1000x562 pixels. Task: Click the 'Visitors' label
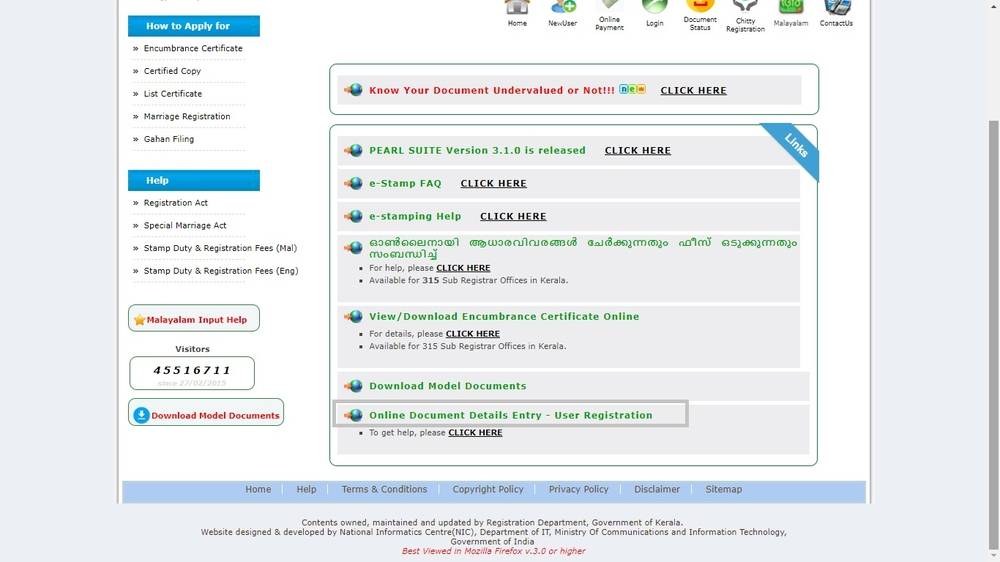pos(192,349)
